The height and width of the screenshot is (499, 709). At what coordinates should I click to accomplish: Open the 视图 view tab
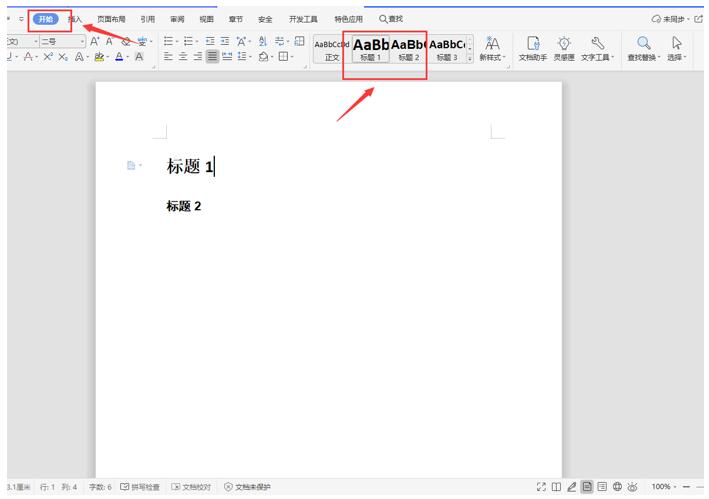[x=206, y=19]
